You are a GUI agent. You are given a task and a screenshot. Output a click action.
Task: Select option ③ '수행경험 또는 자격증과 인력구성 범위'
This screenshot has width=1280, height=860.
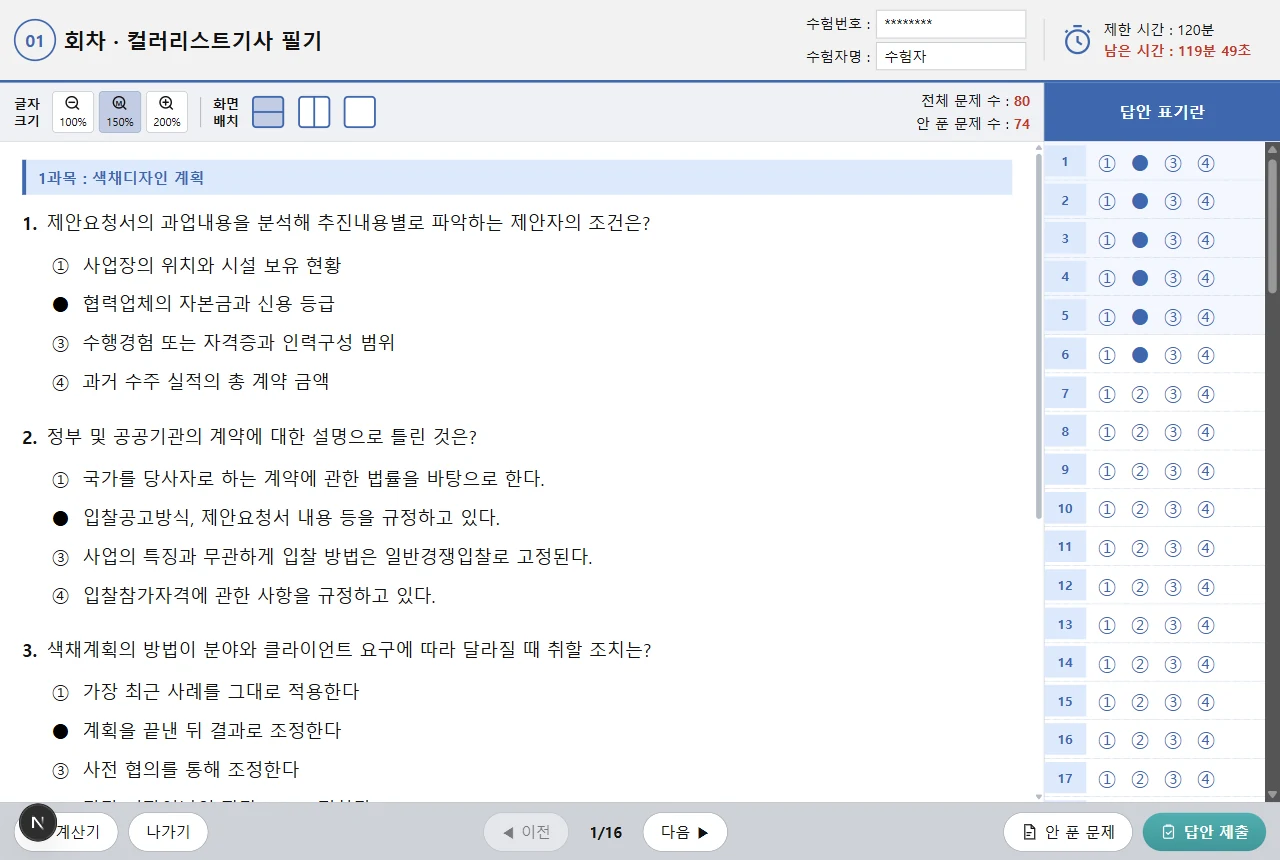[x=224, y=343]
